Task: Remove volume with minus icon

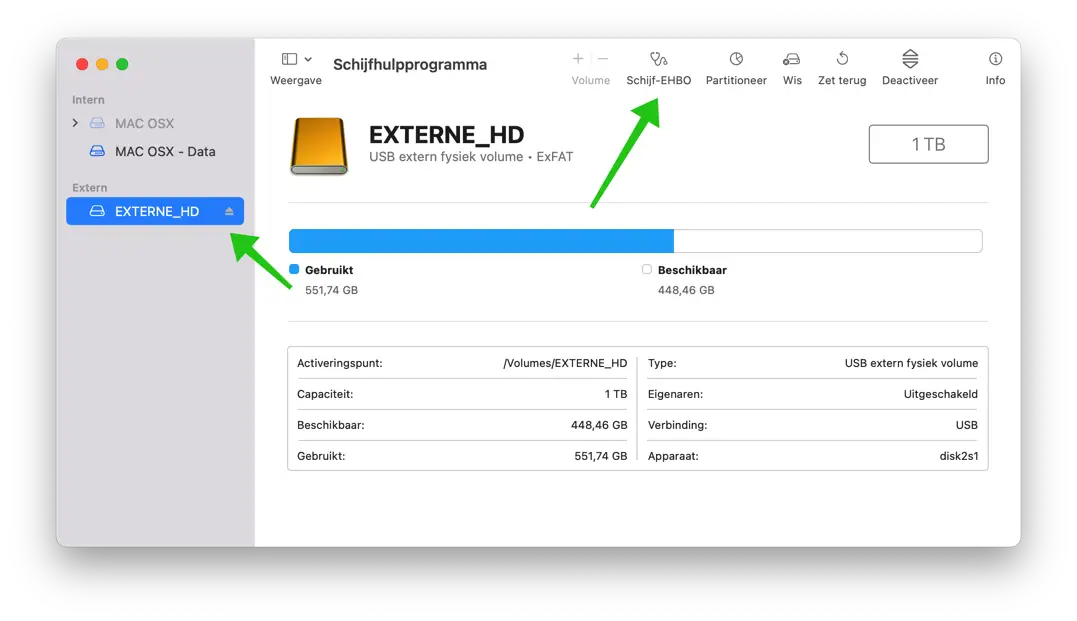Action: pyautogui.click(x=602, y=59)
